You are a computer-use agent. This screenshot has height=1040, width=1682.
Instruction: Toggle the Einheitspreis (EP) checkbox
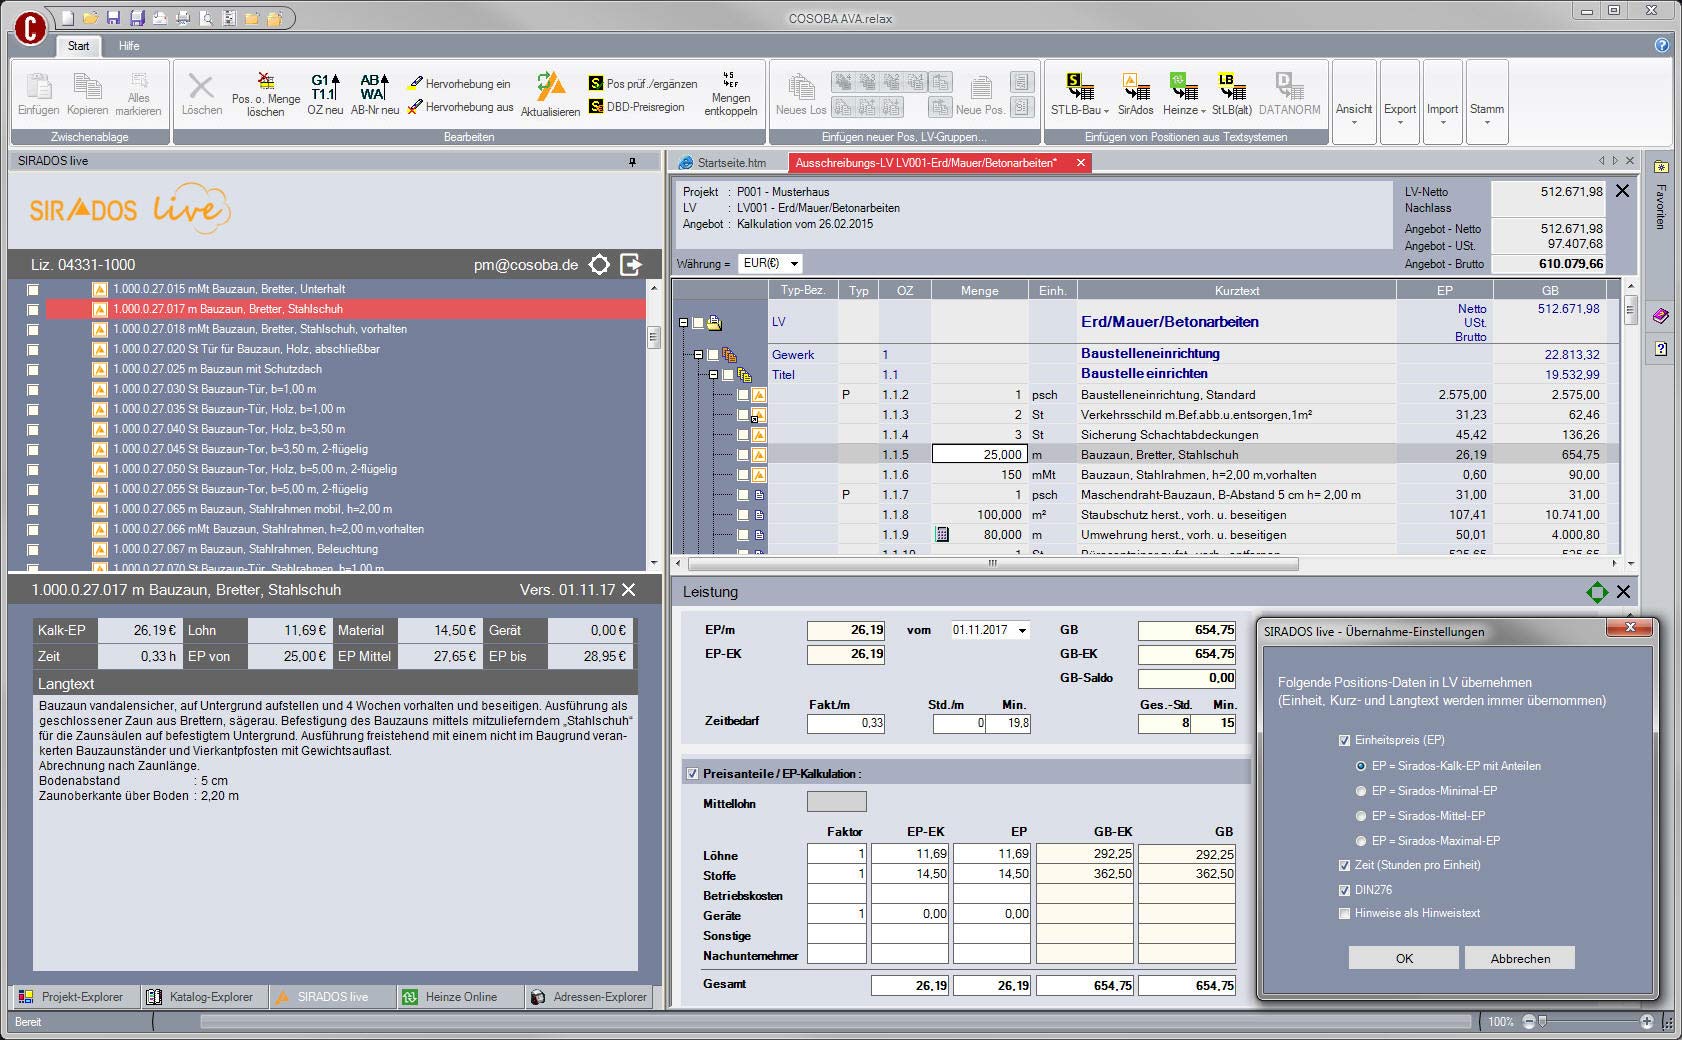click(x=1344, y=740)
